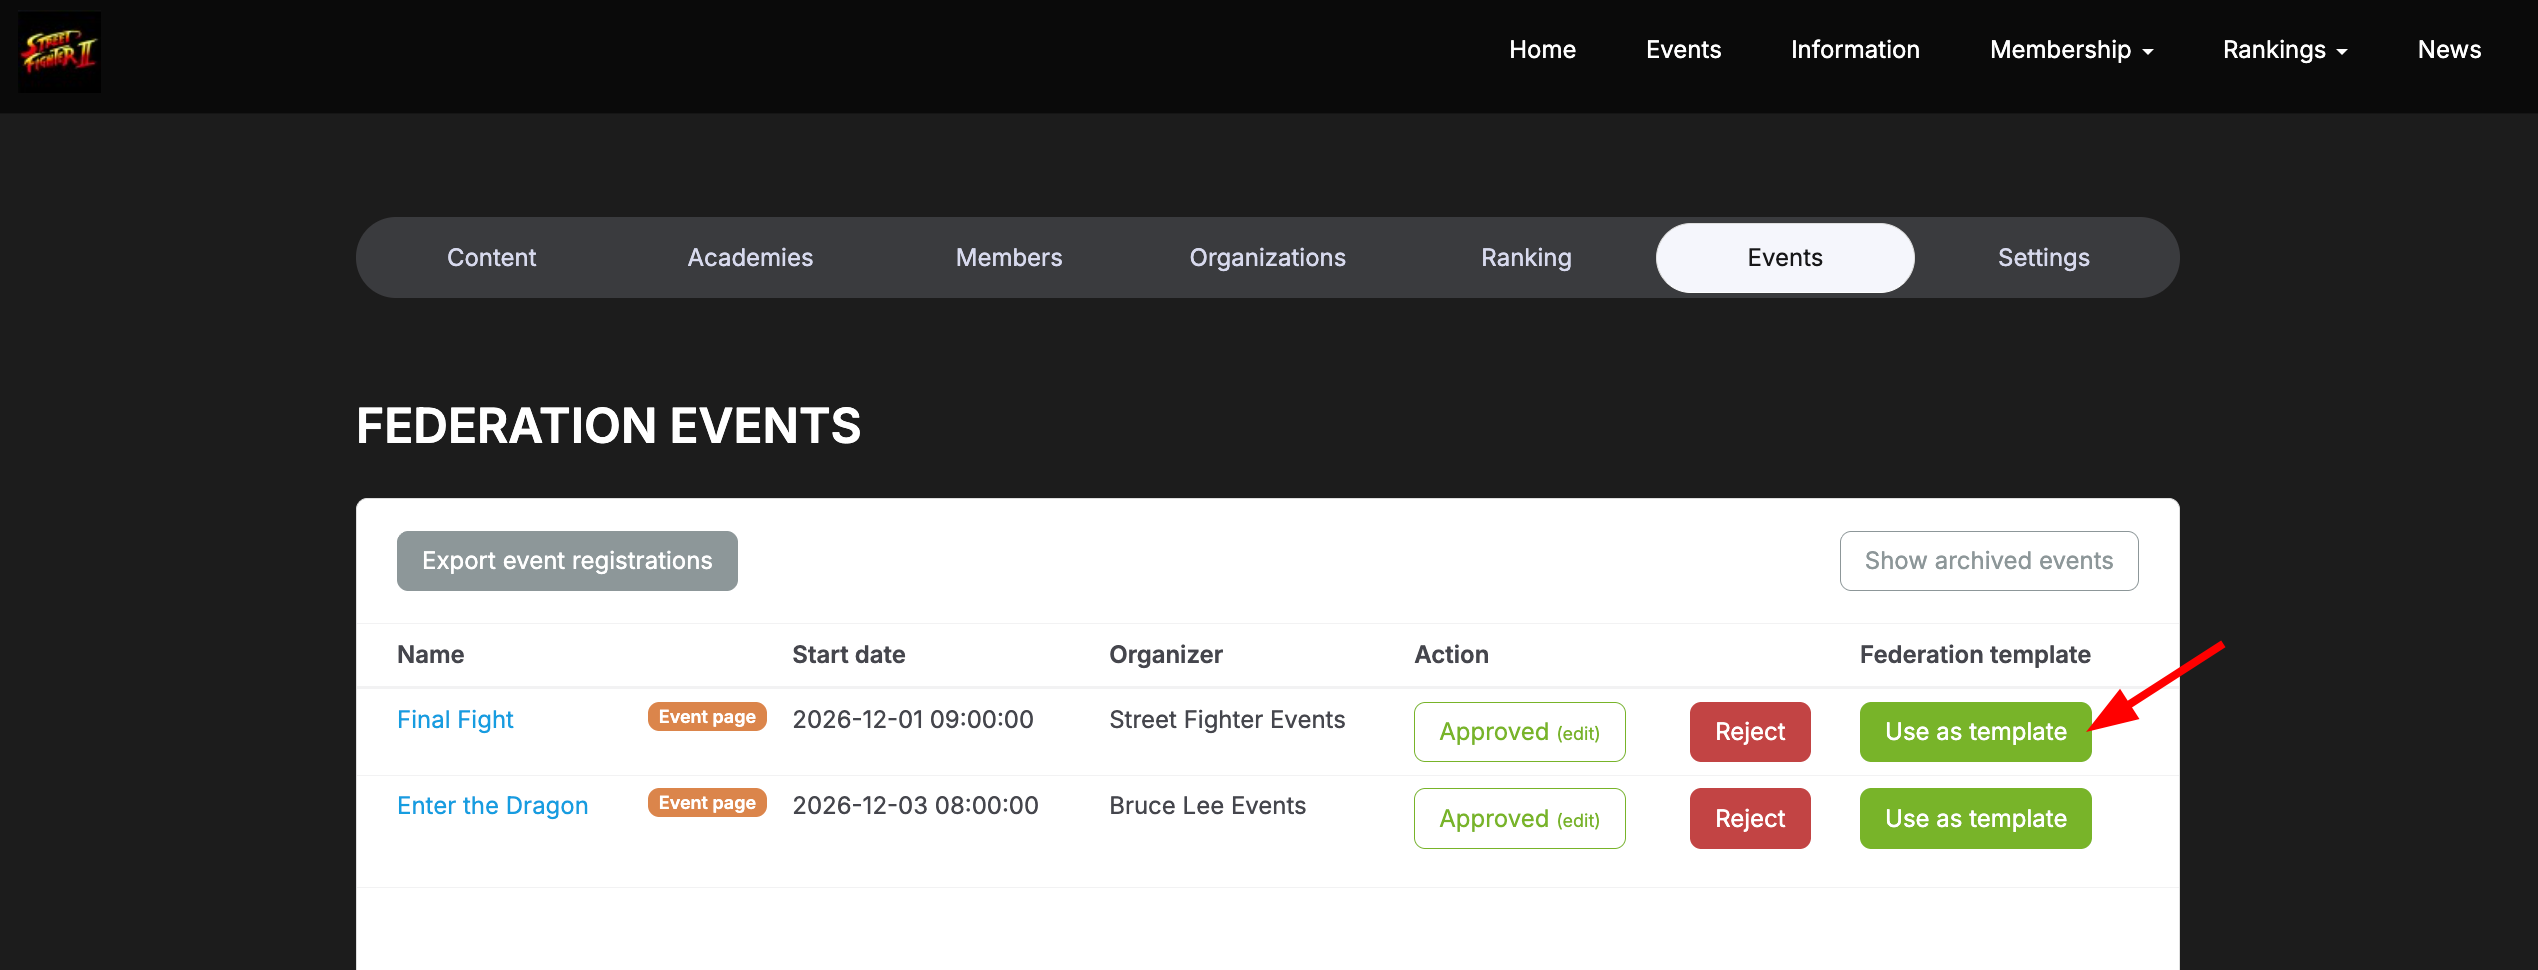2538x970 pixels.
Task: Switch to the Settings tab
Action: [x=2043, y=258]
